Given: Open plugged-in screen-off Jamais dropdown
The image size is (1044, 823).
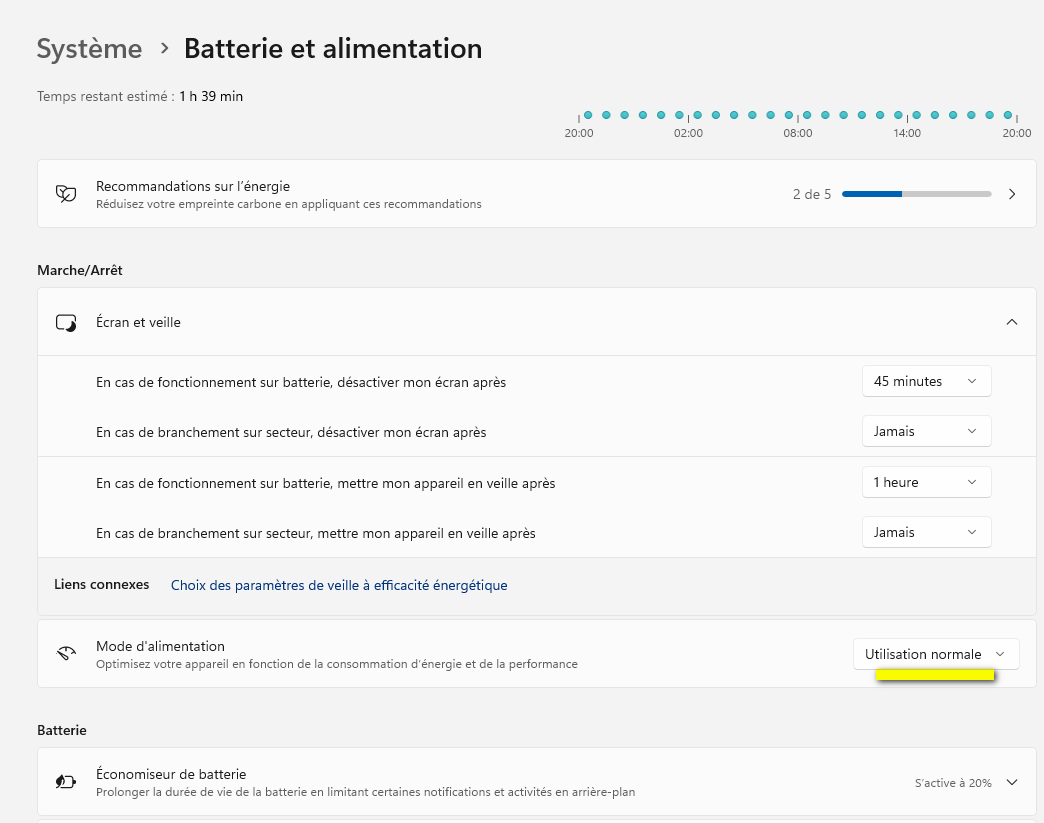Looking at the screenshot, I should click(x=926, y=431).
